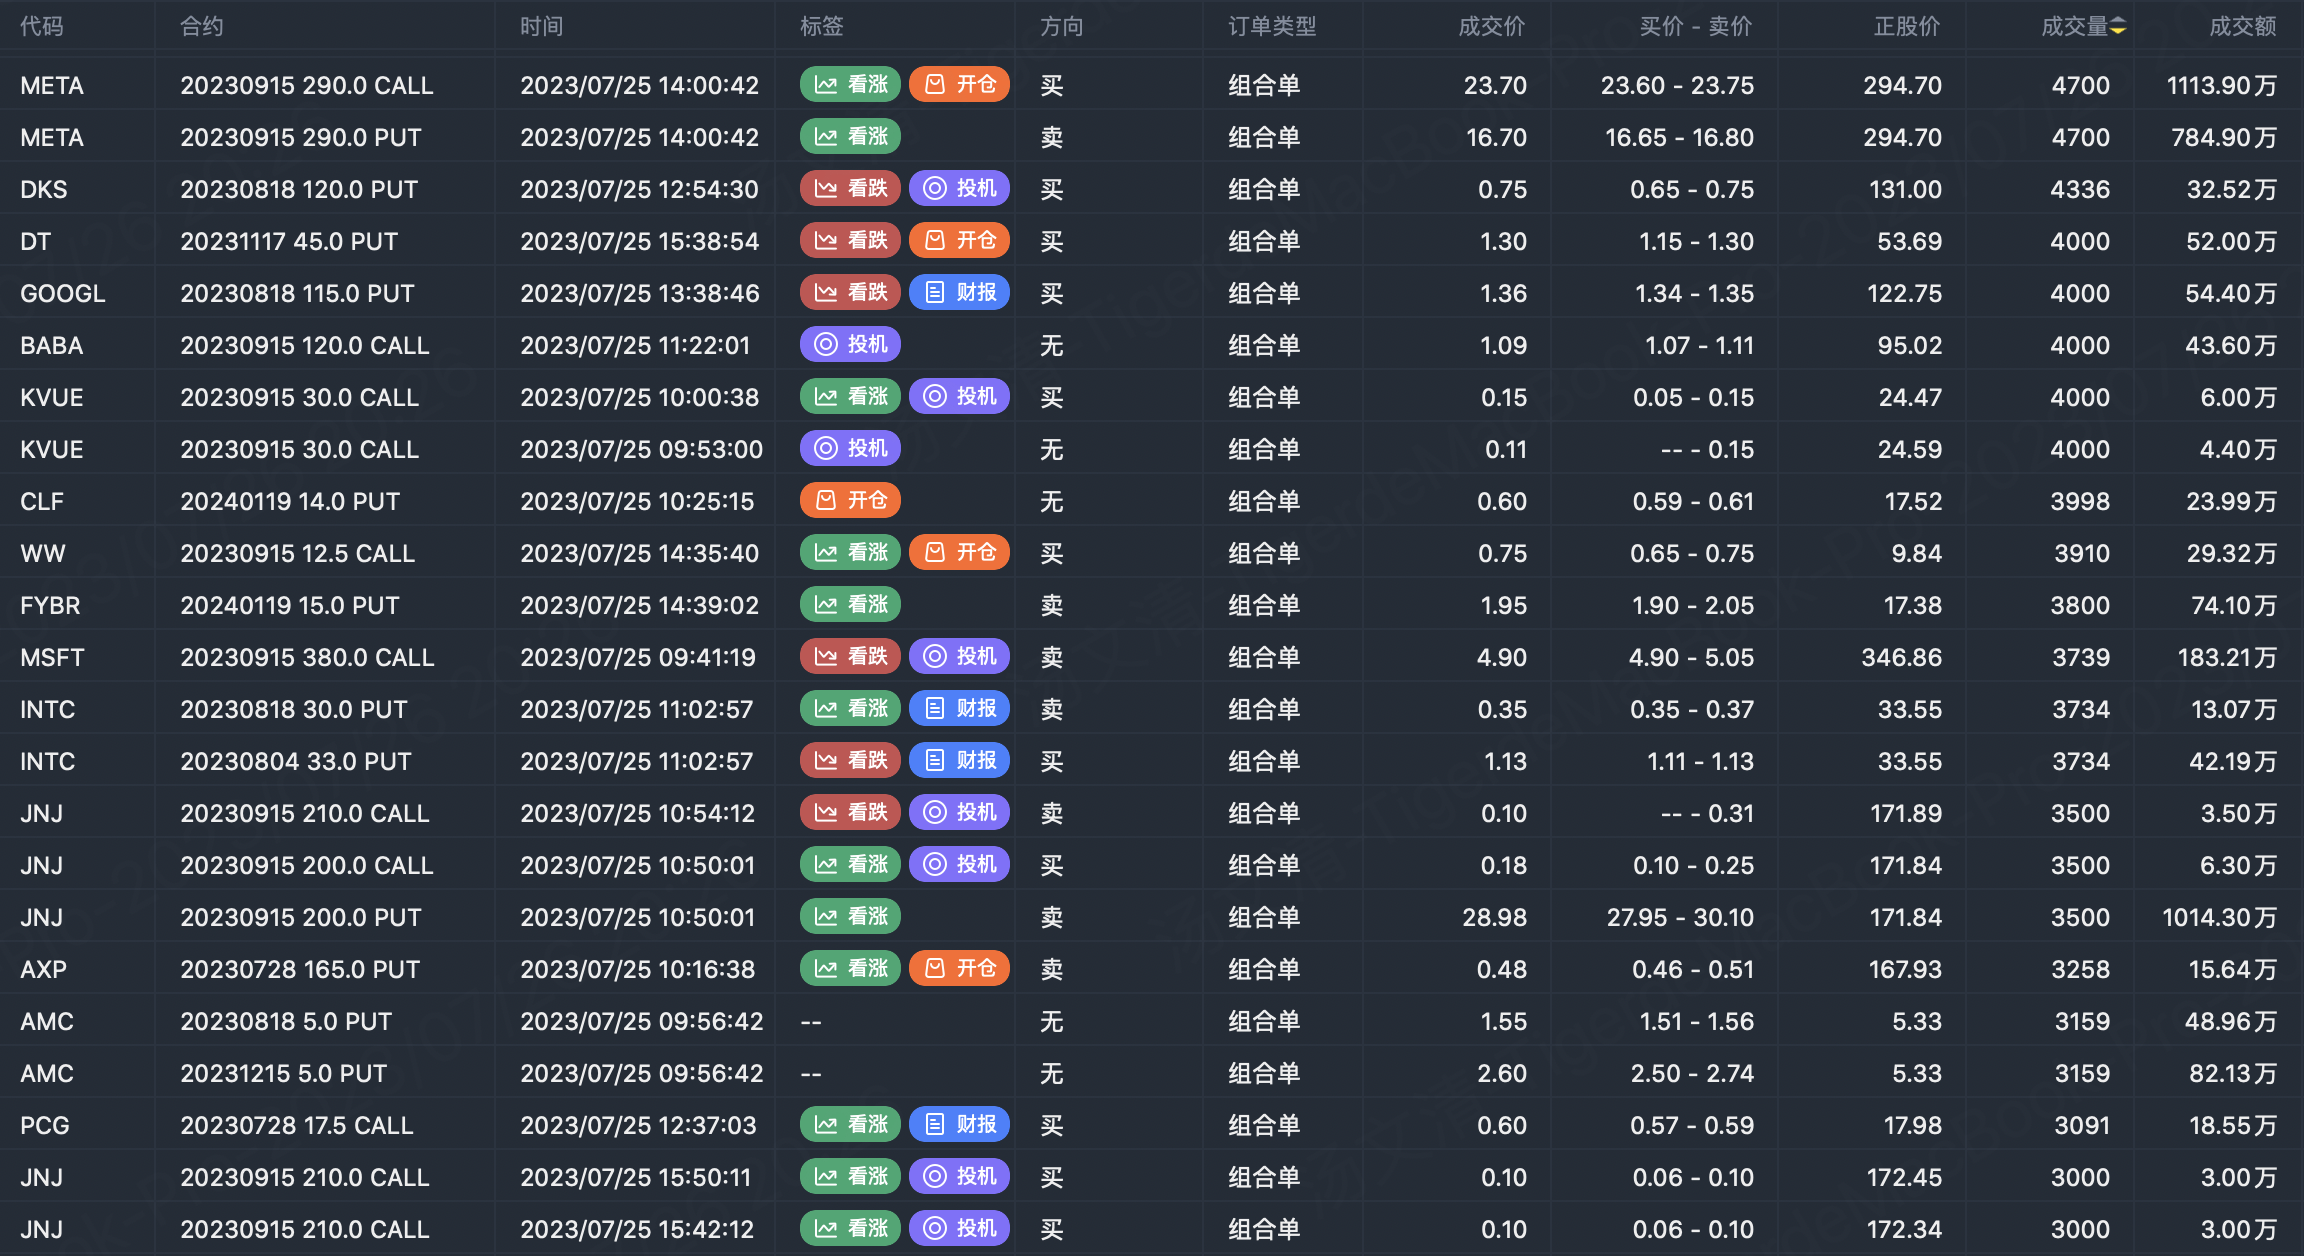Sort by the 合约 column header
The width and height of the screenshot is (2304, 1256).
tap(202, 27)
